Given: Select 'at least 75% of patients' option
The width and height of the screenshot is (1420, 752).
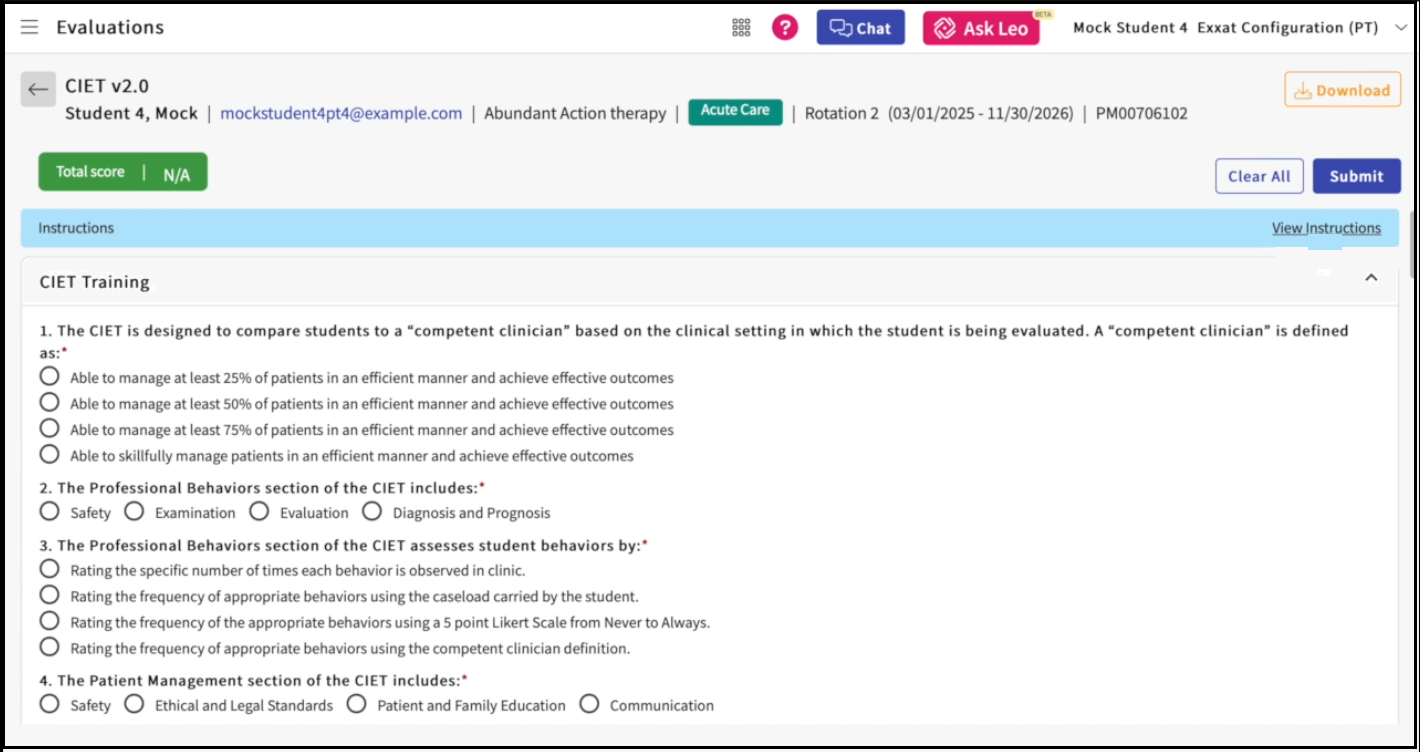Looking at the screenshot, I should point(50,429).
